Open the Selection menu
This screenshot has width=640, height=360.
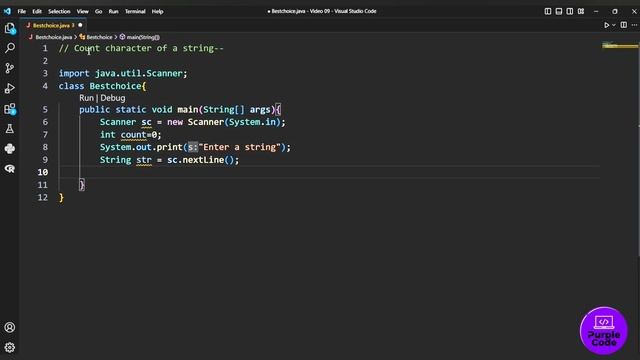pyautogui.click(x=59, y=11)
